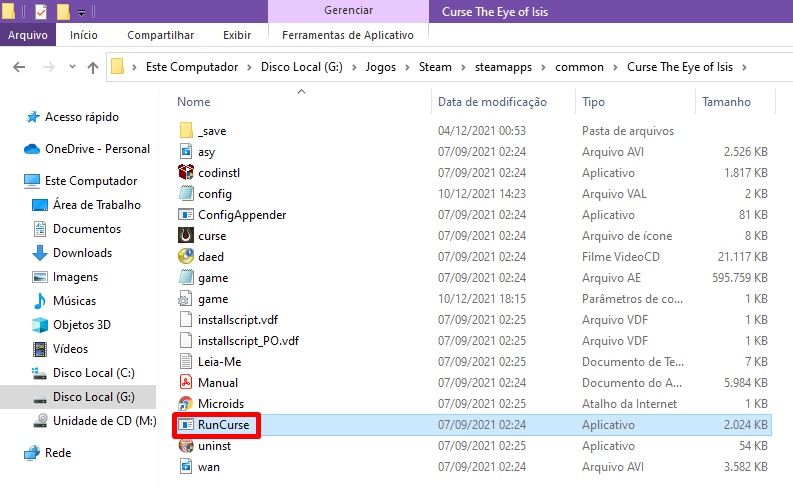Click the game AE file icon
Viewport: 793px width, 487px height.
click(186, 277)
